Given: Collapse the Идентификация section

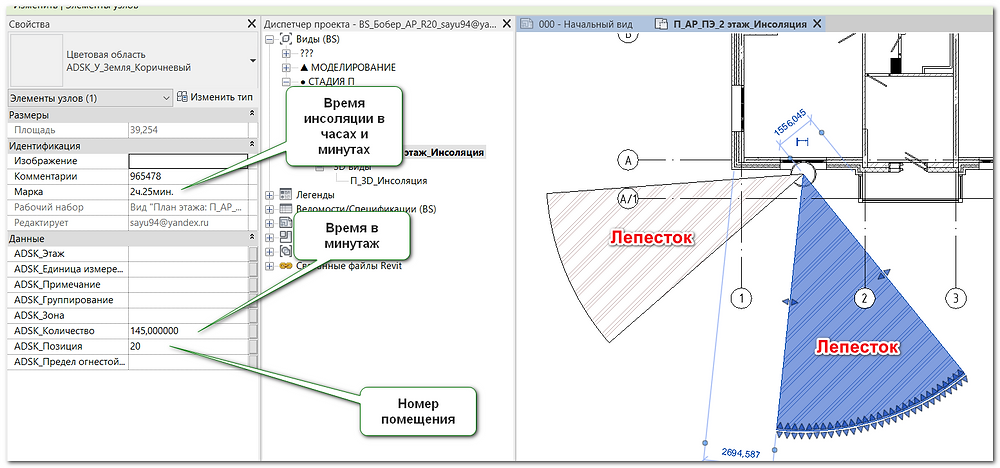Looking at the screenshot, I should (x=252, y=146).
